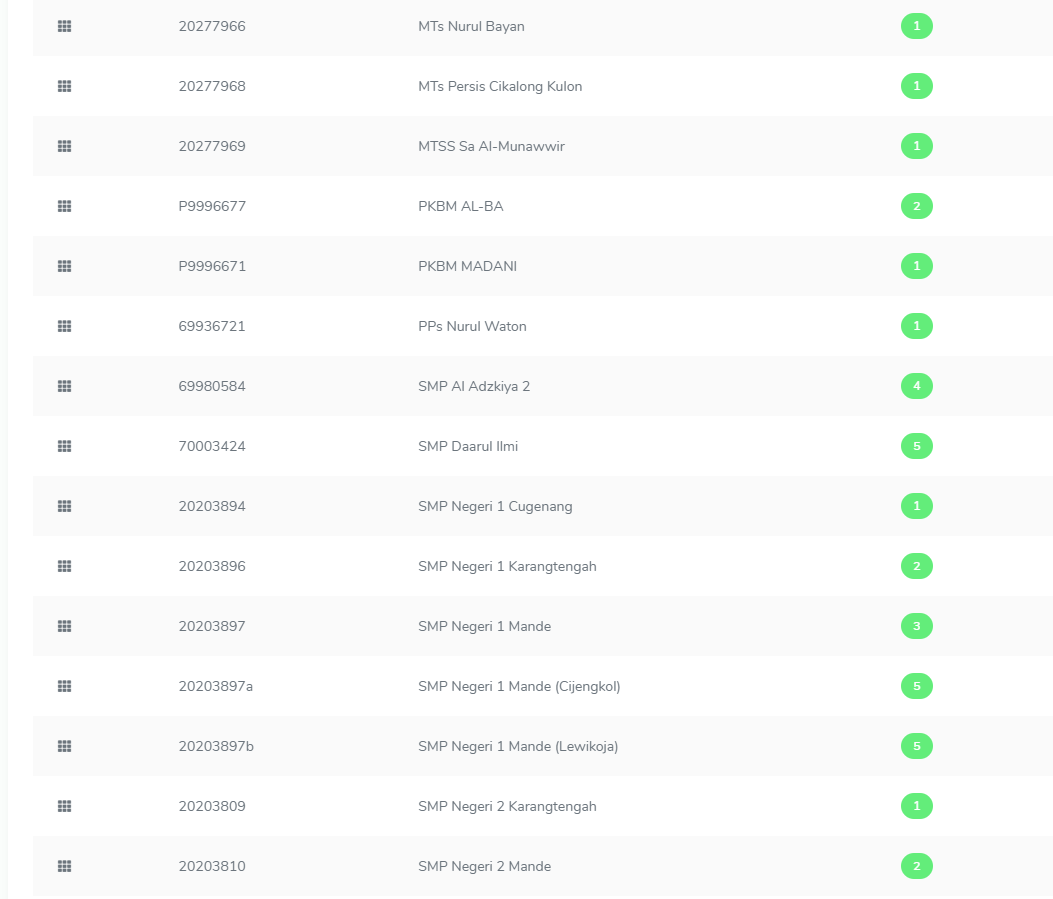1053x899 pixels.
Task: Open SMP Negeri 1 Karangtengah entry
Action: (507, 567)
